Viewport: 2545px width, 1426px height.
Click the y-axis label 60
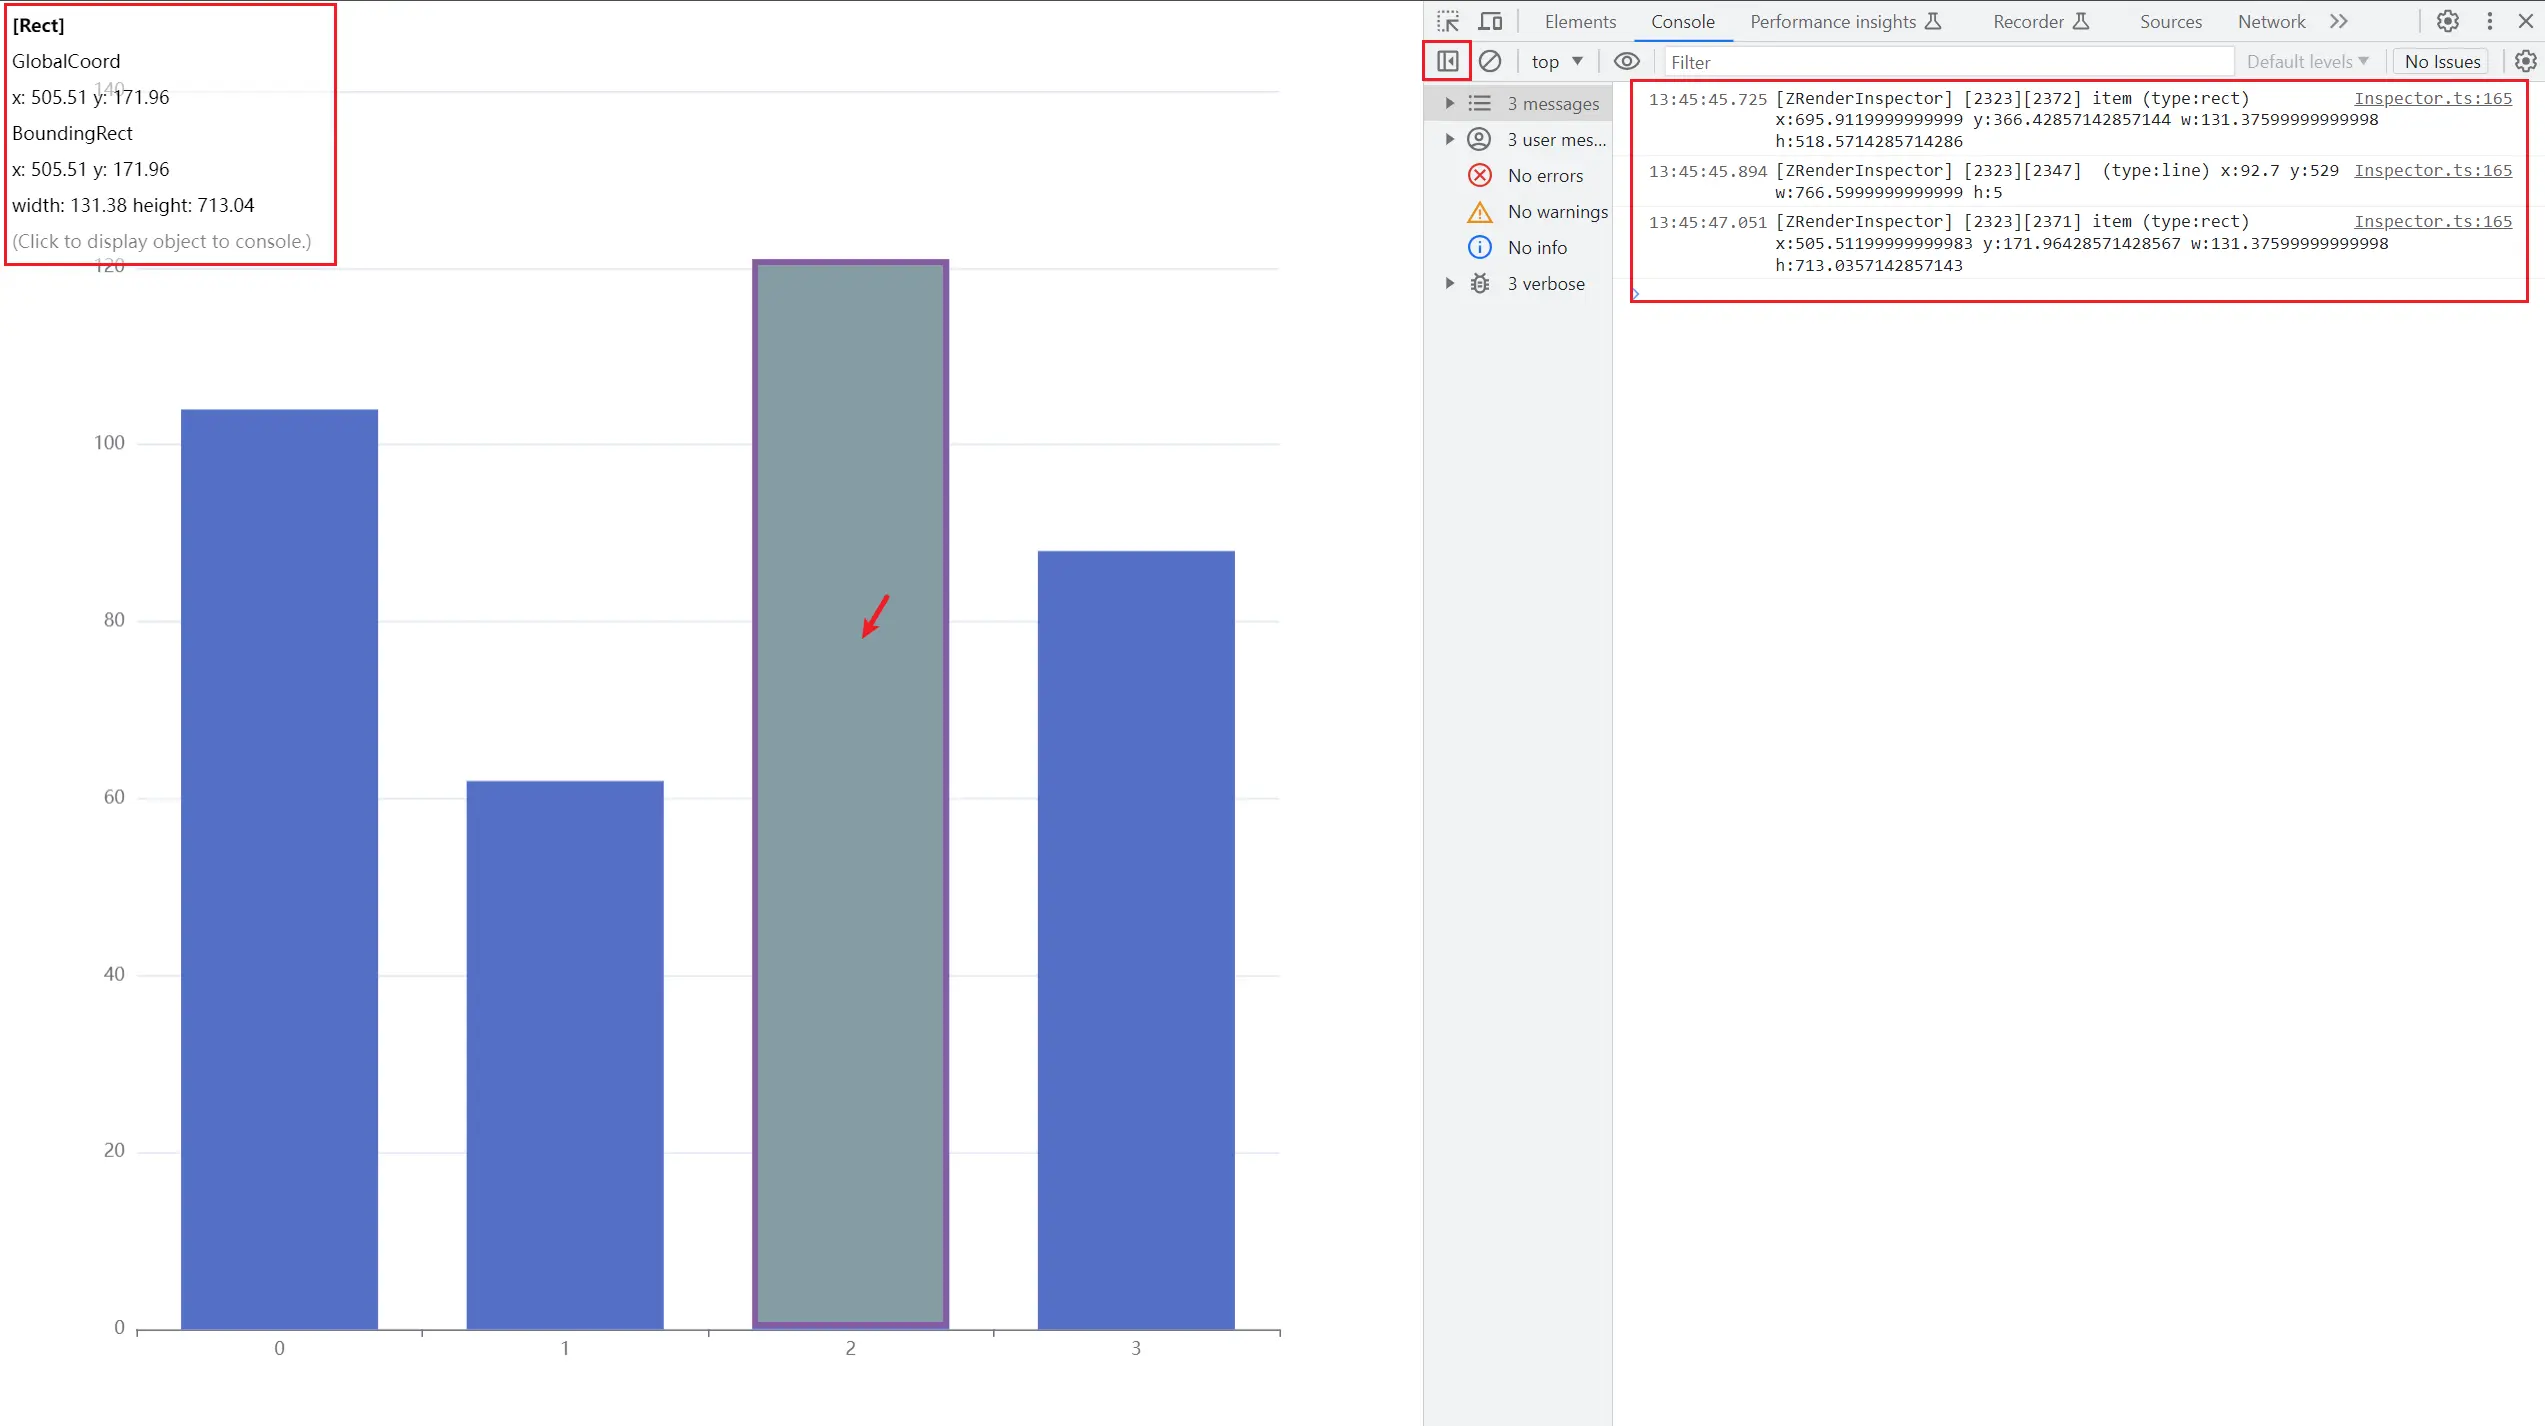tap(114, 796)
